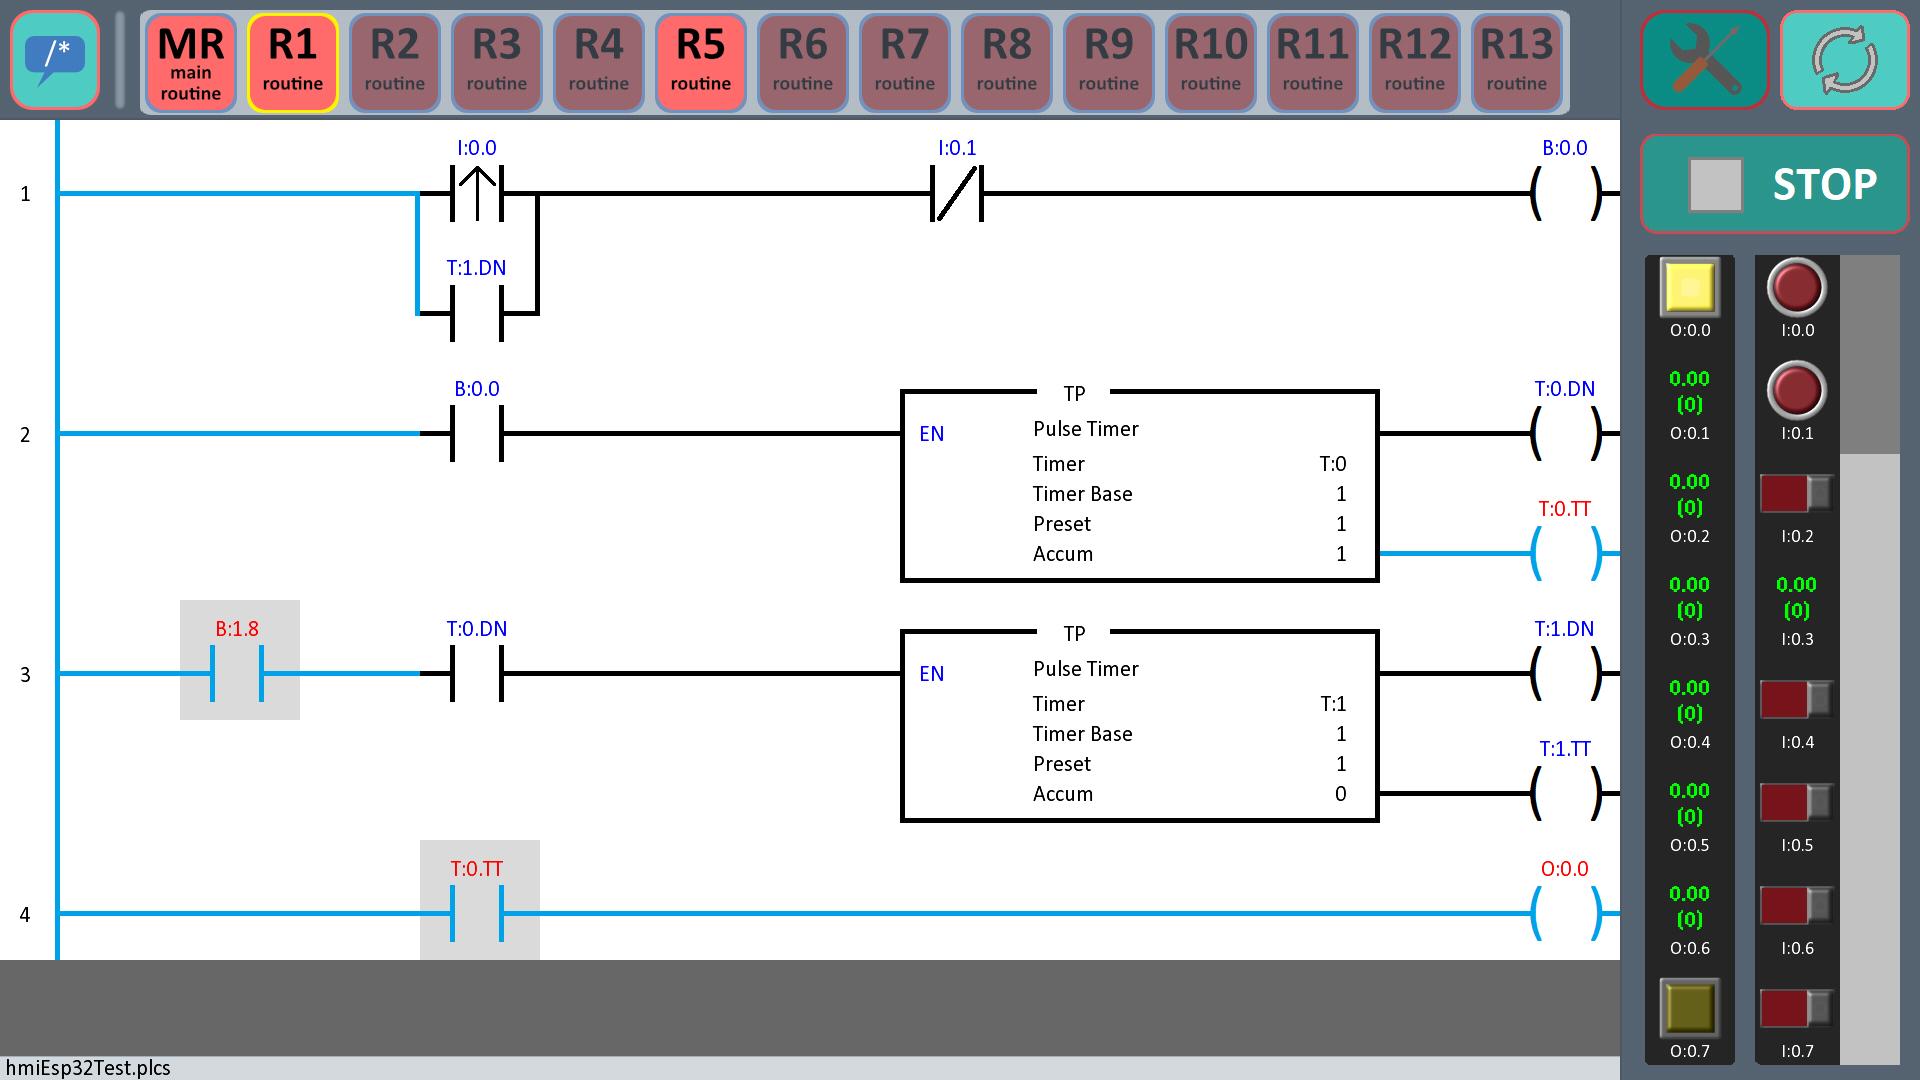Viewport: 1920px width, 1080px height.
Task: Stop the running PLC program
Action: coord(1775,184)
